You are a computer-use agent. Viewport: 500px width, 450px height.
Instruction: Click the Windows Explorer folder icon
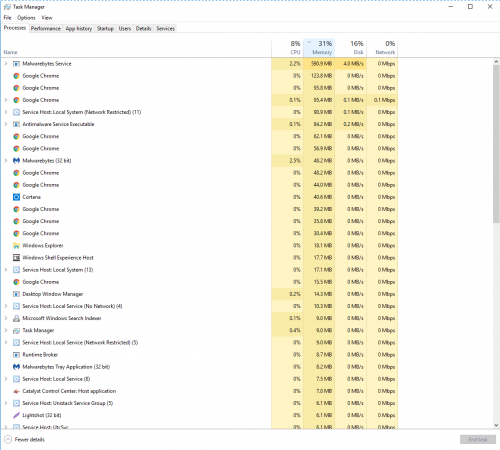point(16,246)
